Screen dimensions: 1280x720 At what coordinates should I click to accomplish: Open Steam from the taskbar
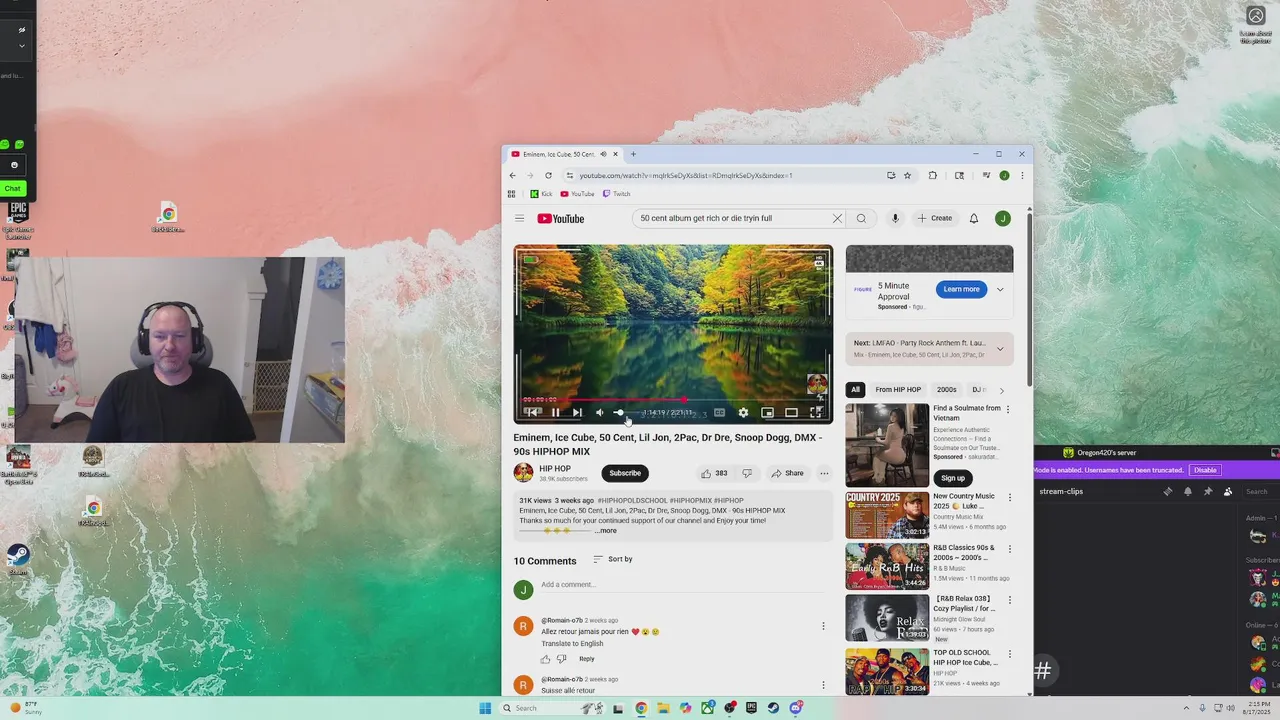[773, 708]
